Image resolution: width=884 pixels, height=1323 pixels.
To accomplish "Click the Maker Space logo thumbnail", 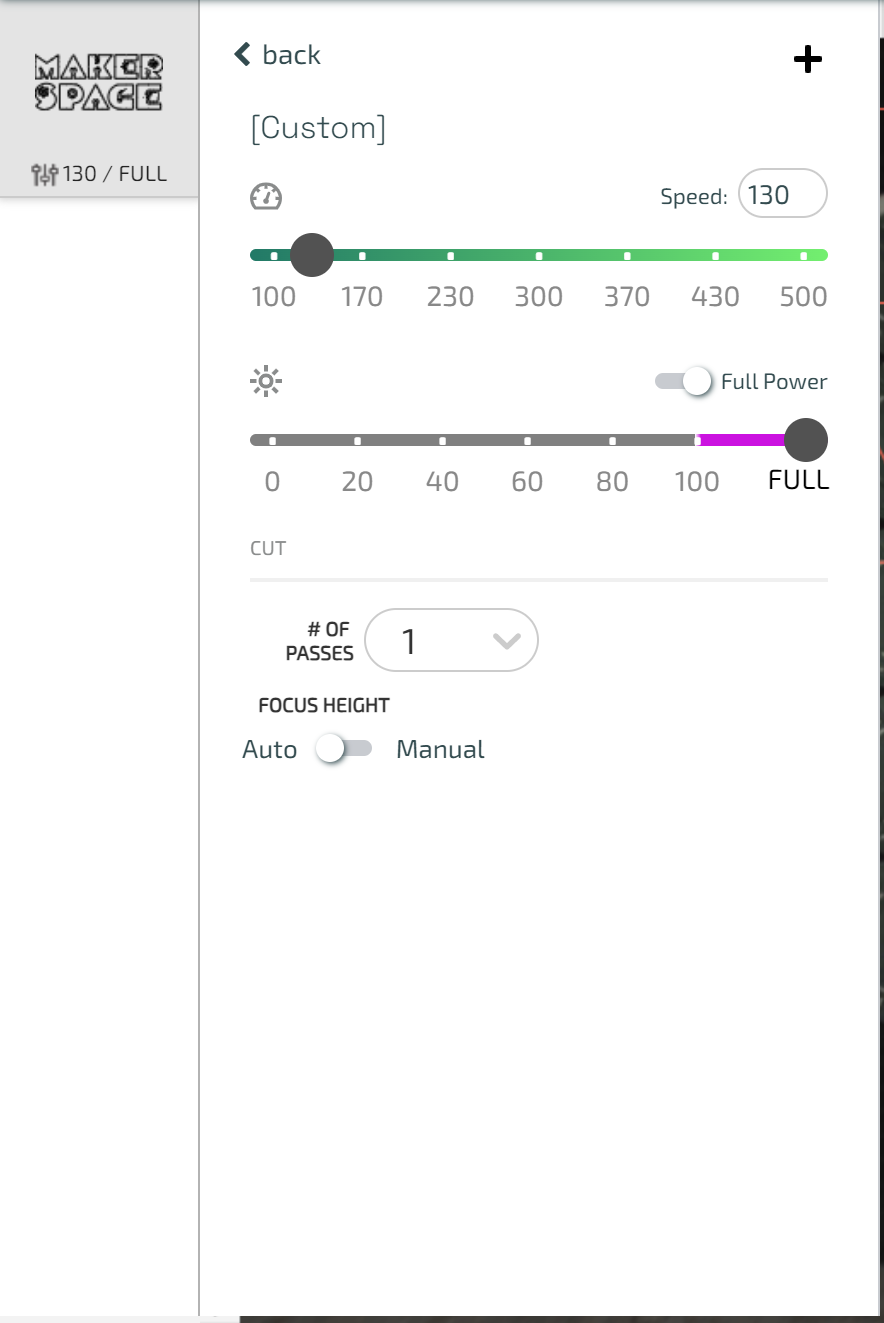I will pyautogui.click(x=99, y=82).
